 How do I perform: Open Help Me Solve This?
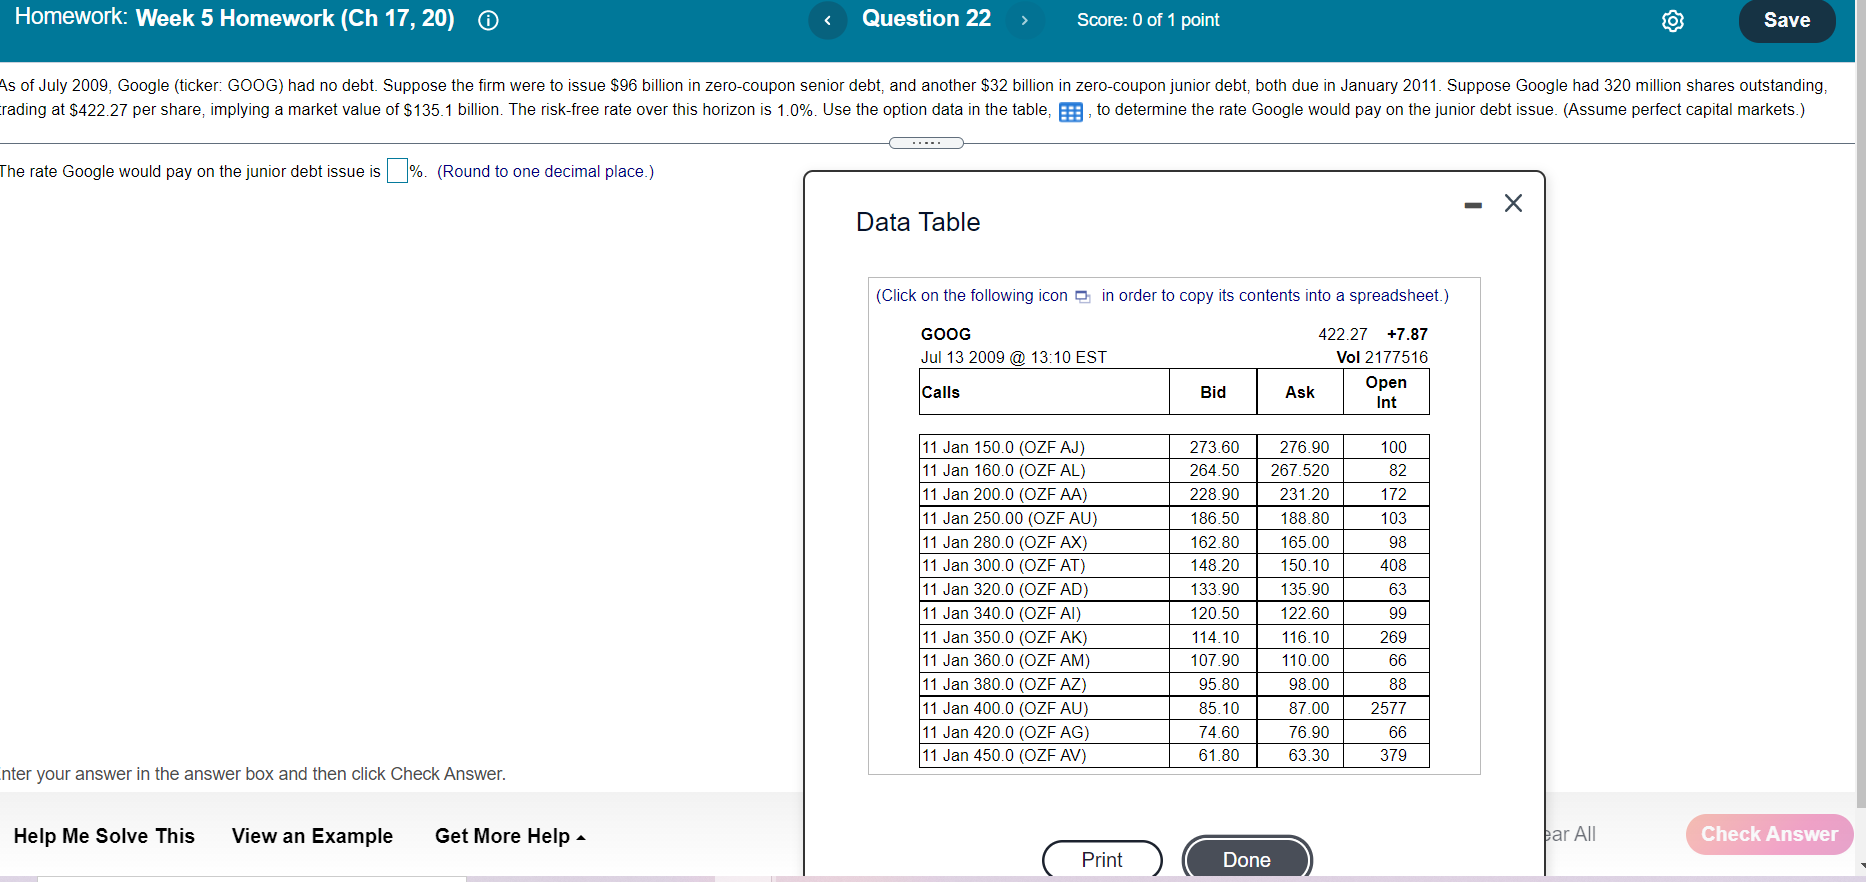(x=104, y=836)
